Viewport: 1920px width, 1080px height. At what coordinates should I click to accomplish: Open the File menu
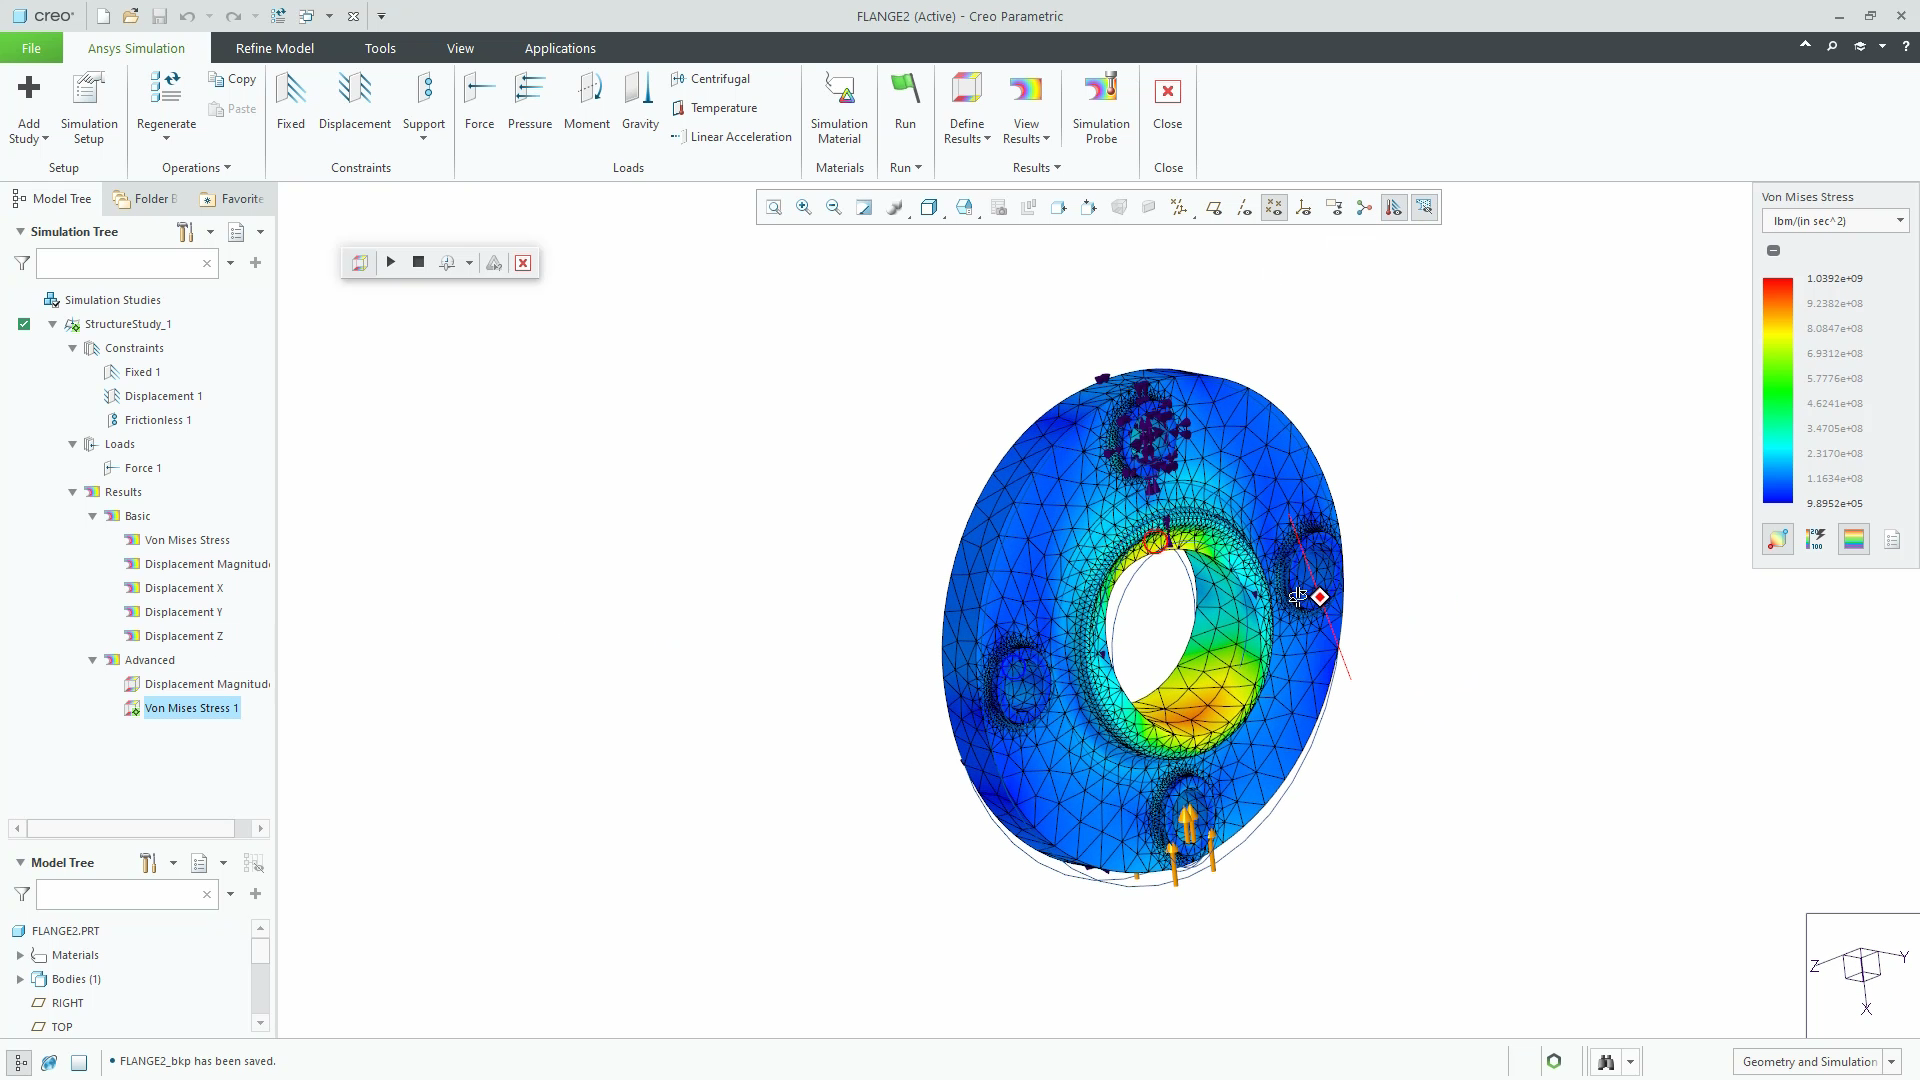(31, 48)
